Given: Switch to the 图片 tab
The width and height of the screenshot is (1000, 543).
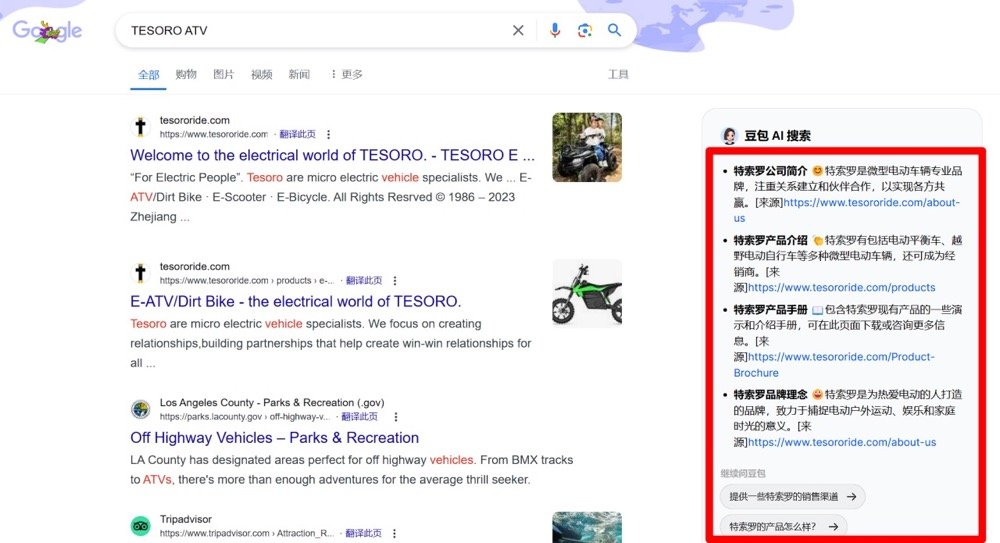Looking at the screenshot, I should pyautogui.click(x=223, y=74).
